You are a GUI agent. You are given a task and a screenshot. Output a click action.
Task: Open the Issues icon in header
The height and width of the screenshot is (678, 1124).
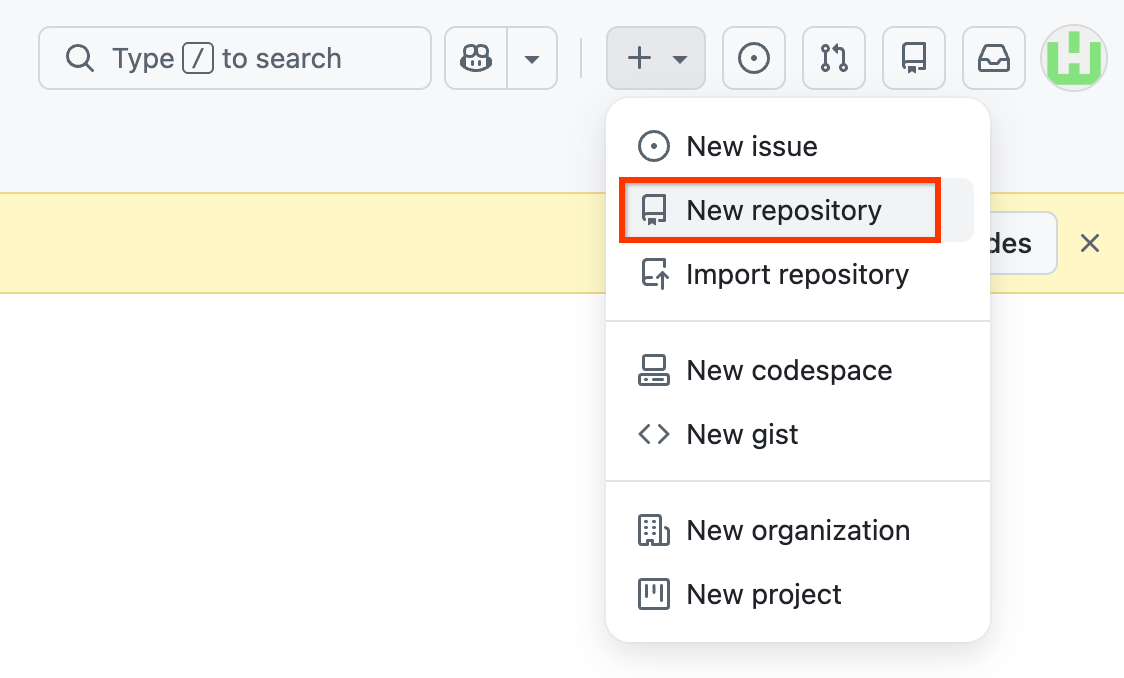tap(753, 58)
